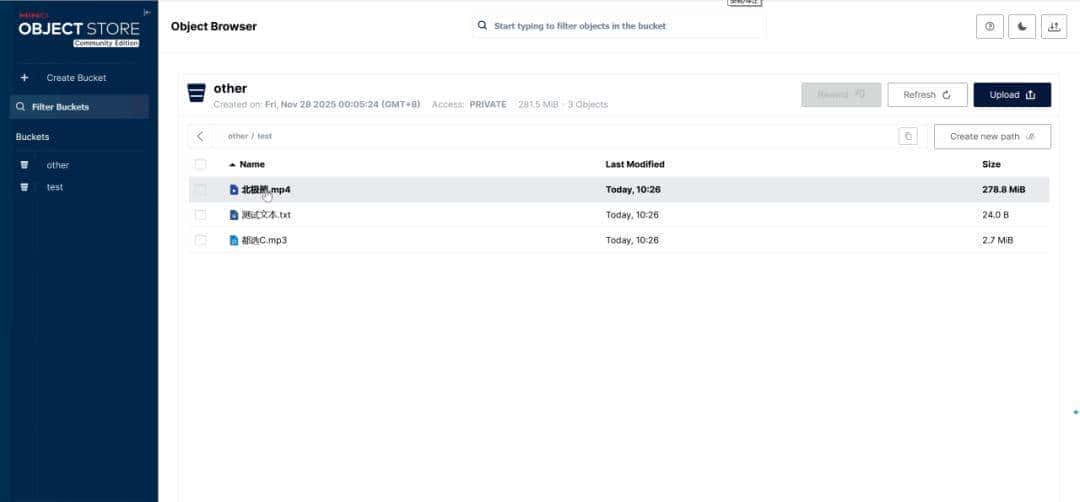Click the search magnifier icon in the top filter bar
Viewport: 1080px width, 502px height.
(x=483, y=25)
